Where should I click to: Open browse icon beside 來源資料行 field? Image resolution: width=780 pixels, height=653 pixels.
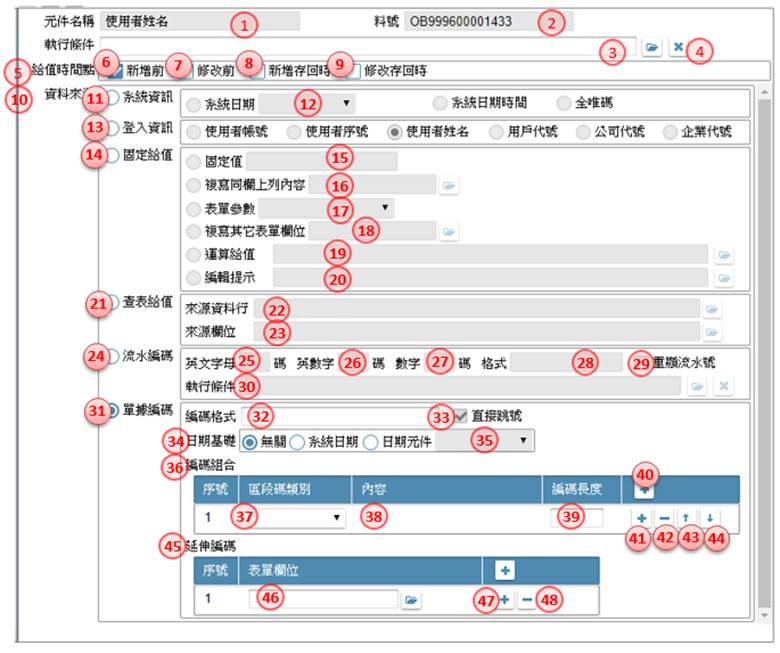712,309
